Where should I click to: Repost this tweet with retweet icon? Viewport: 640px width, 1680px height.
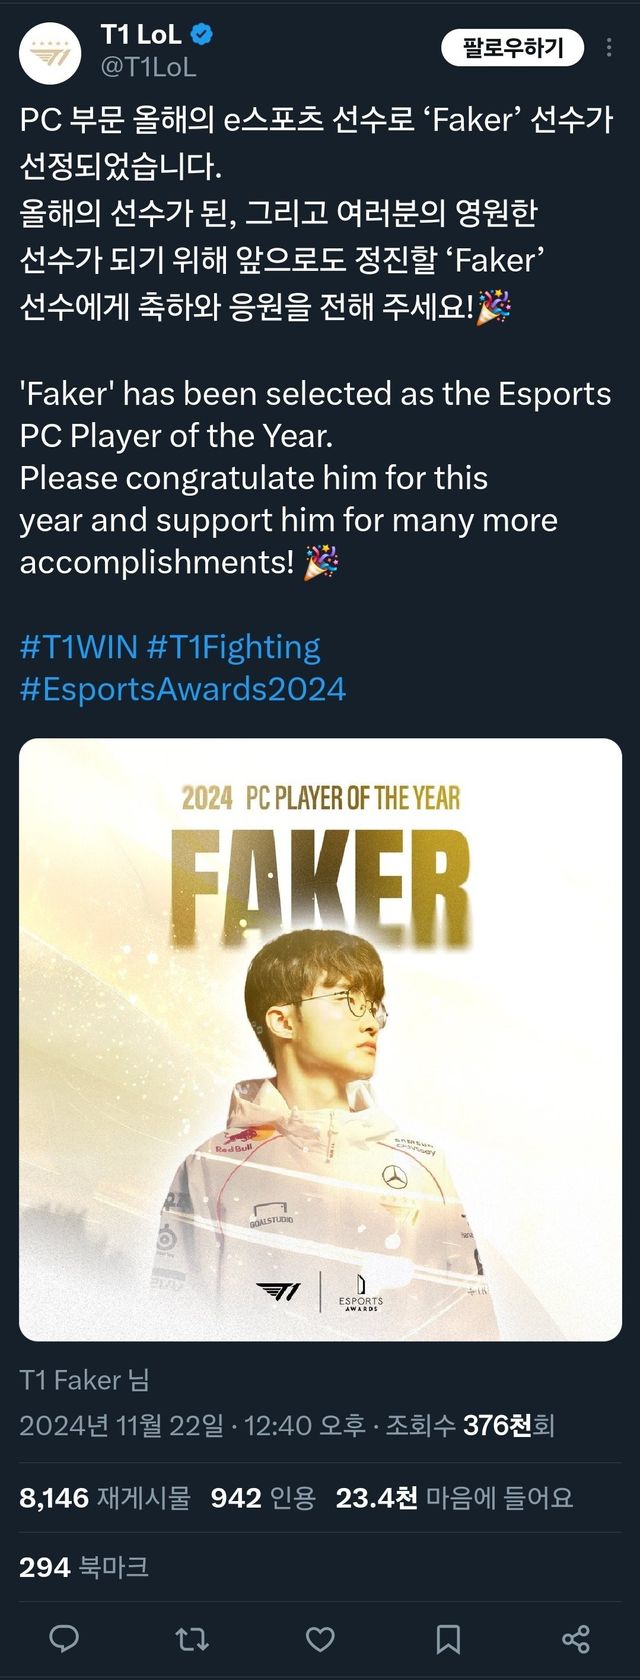coord(192,1638)
